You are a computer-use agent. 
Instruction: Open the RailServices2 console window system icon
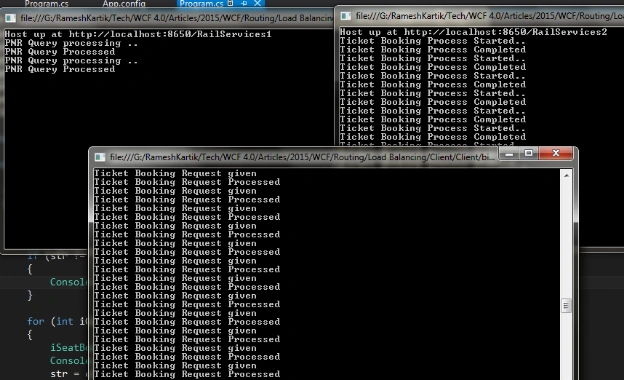346,16
